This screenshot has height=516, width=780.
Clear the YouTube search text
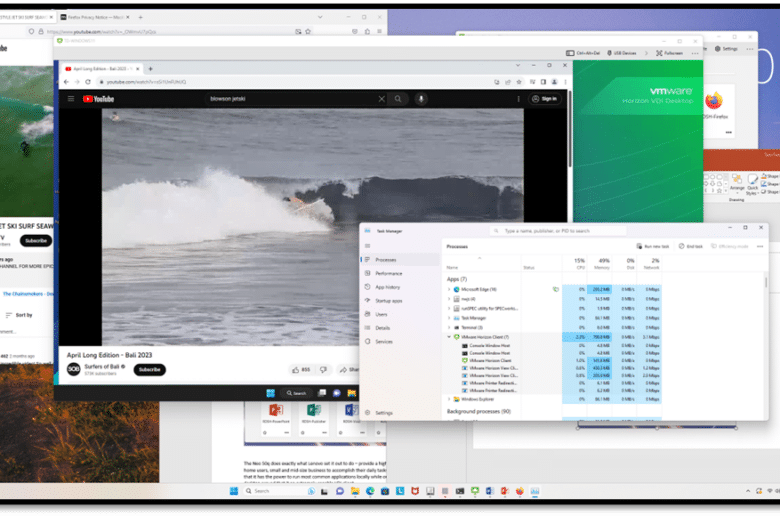click(382, 99)
